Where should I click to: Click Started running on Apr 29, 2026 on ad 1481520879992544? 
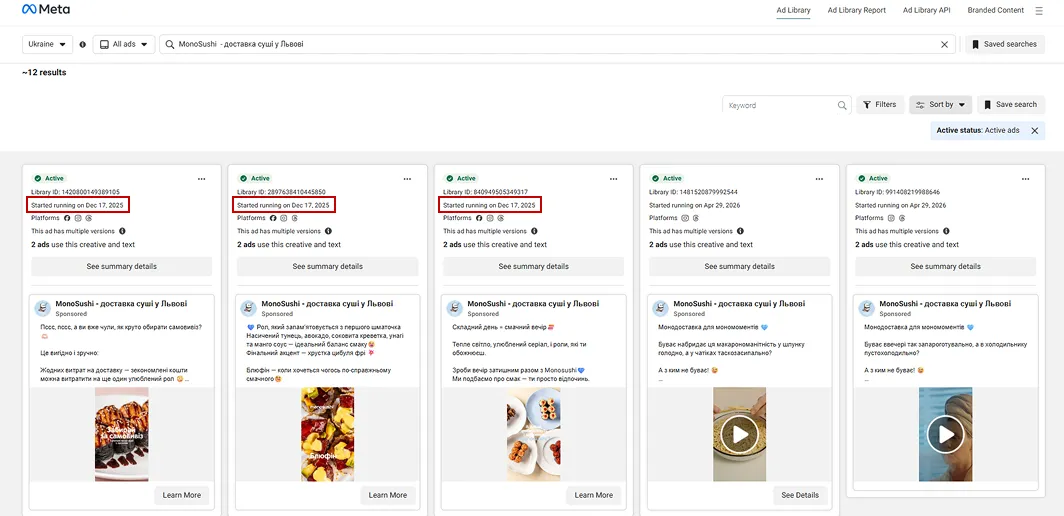point(694,205)
